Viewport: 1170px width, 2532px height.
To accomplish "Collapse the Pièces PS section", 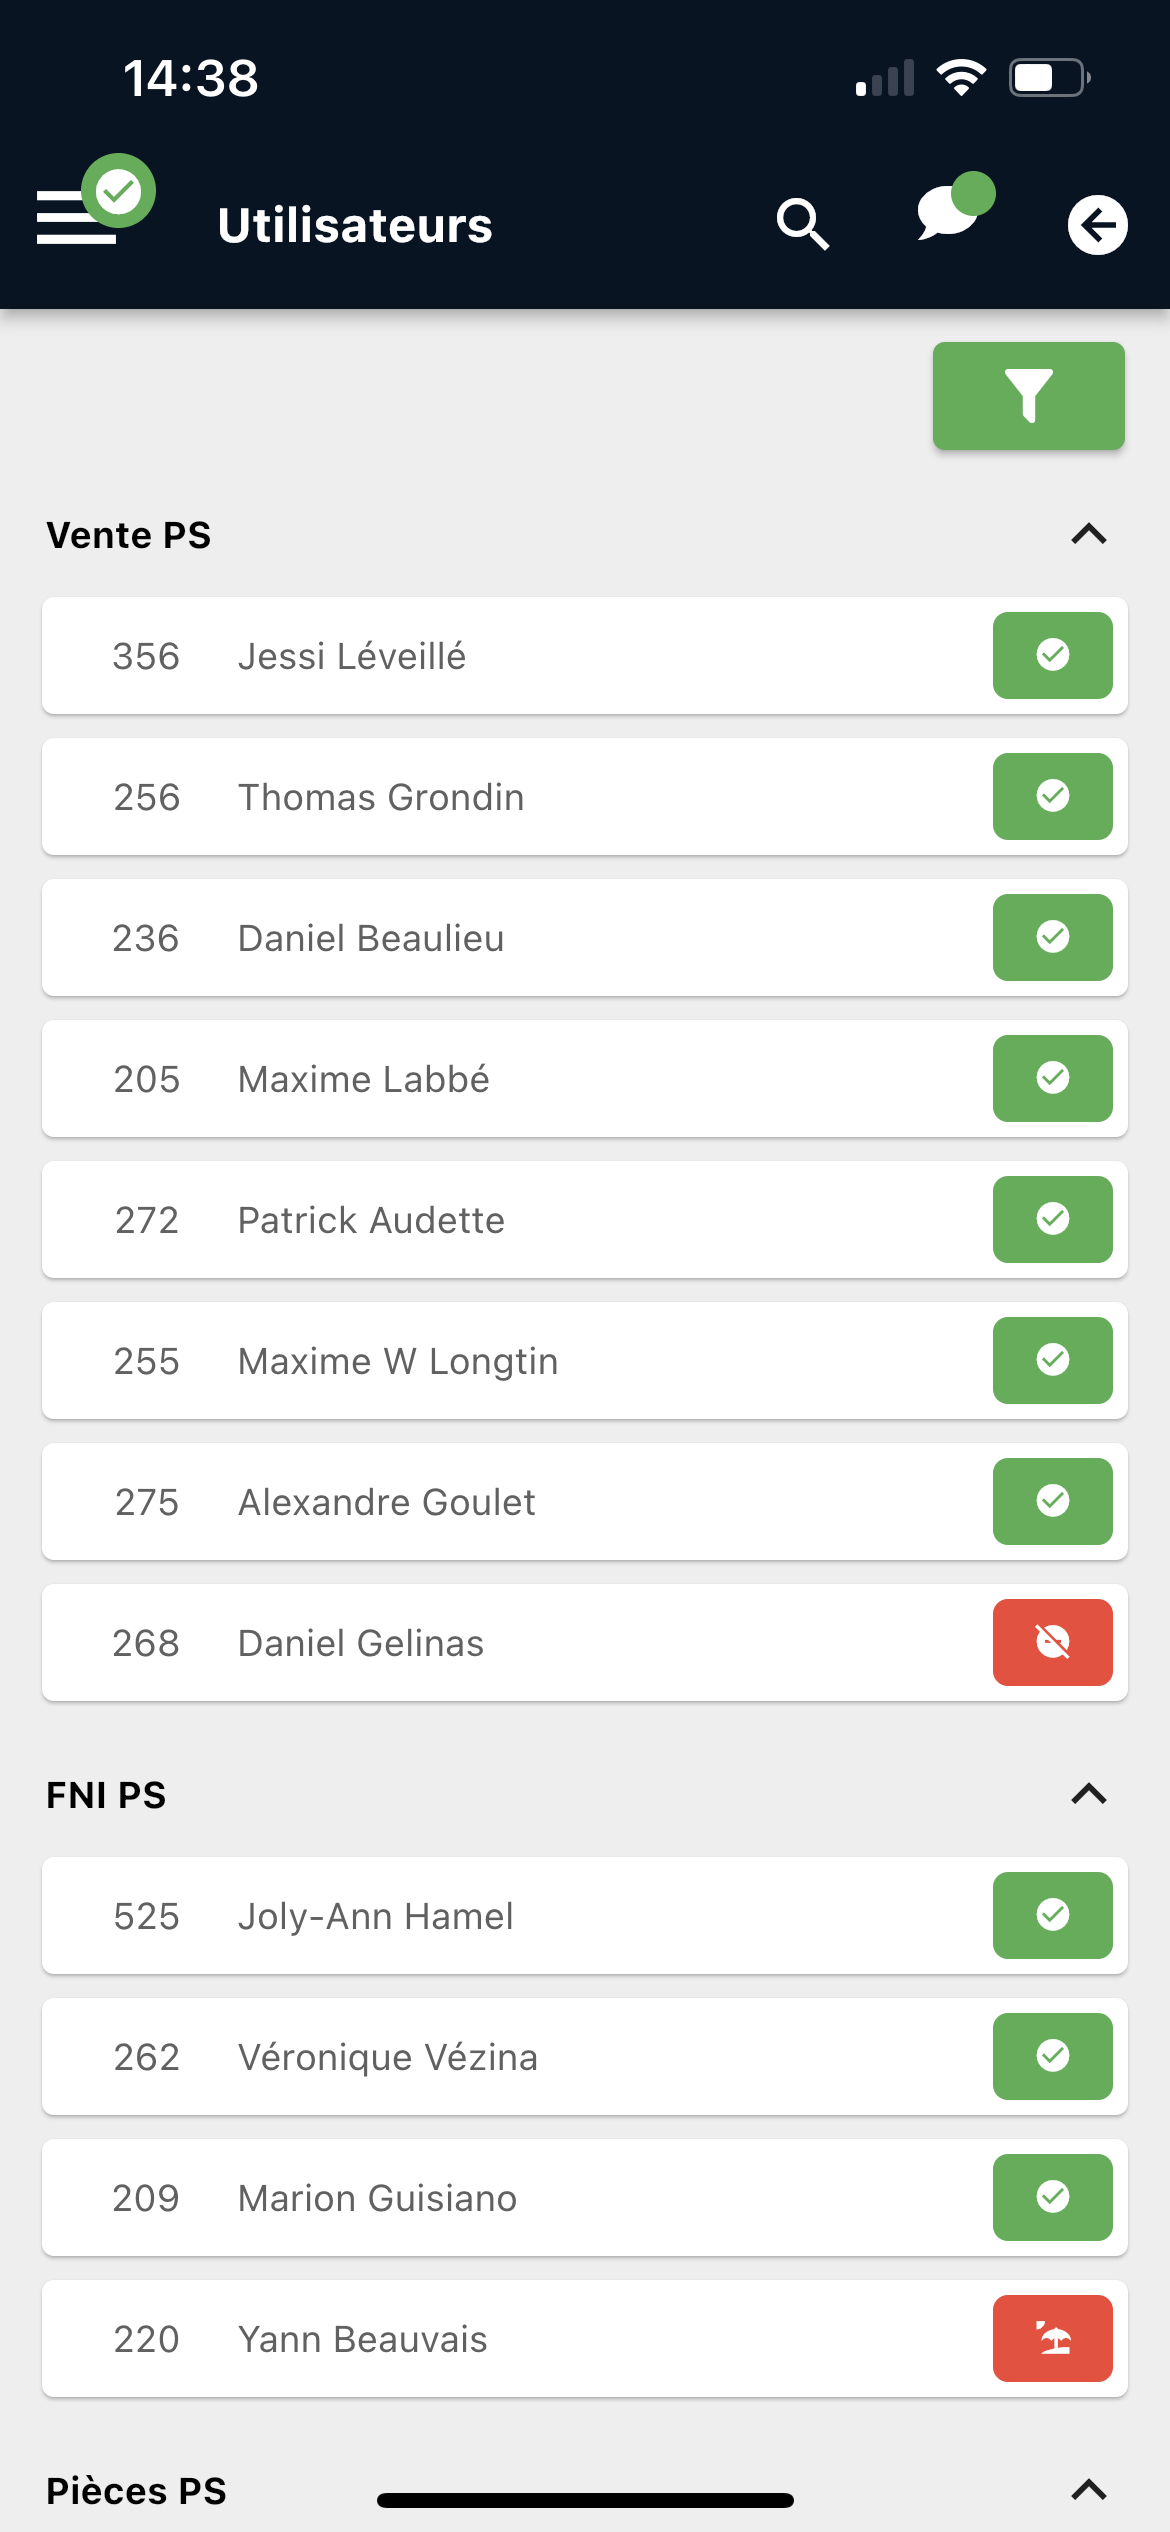I will click(1088, 2490).
